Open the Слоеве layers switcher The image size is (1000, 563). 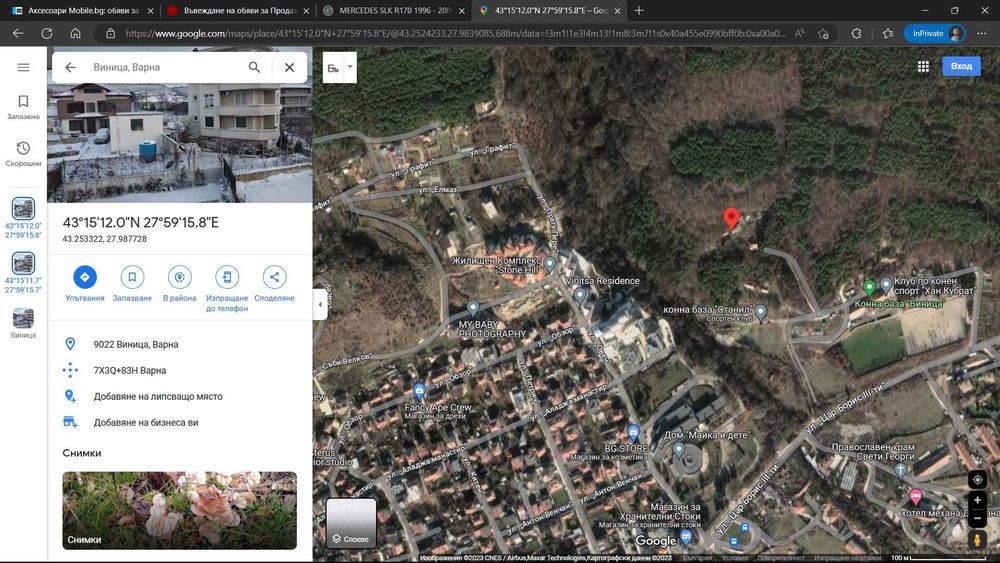coord(351,523)
